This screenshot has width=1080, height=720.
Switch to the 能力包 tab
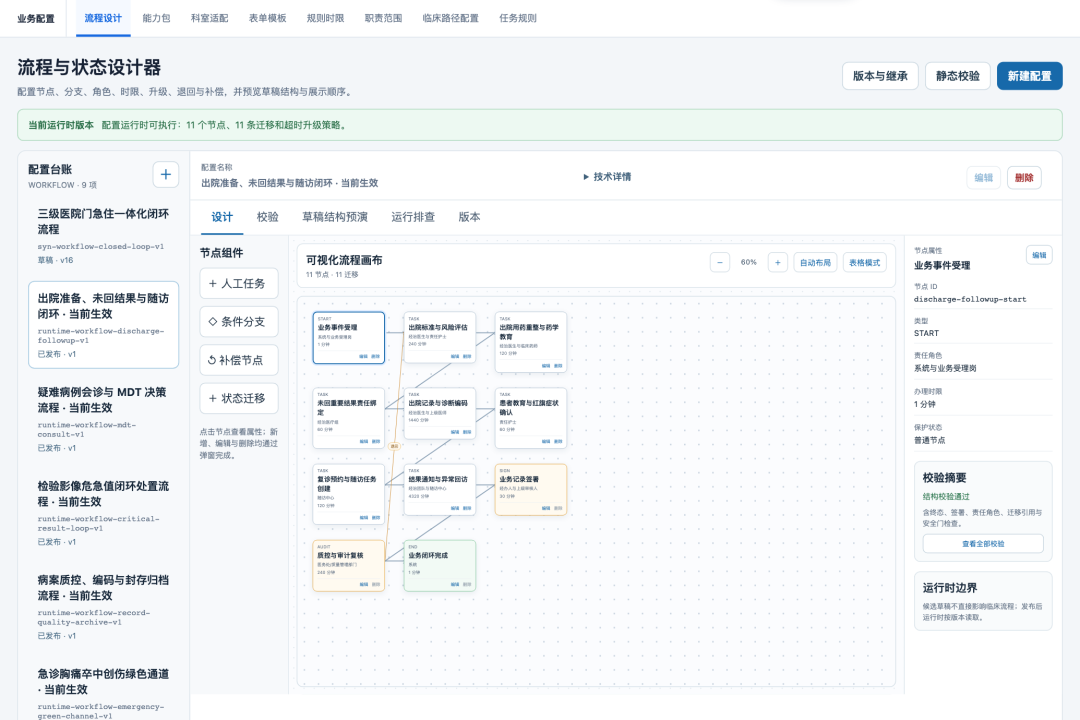pos(156,18)
